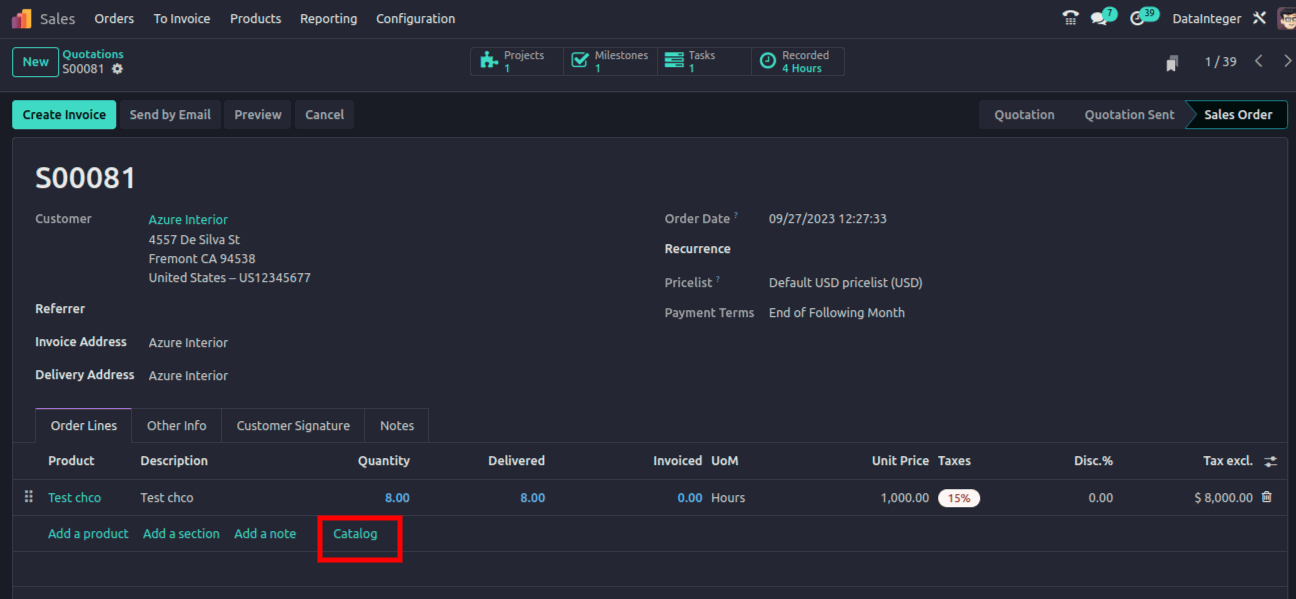The image size is (1296, 599).
Task: Open the Customer Signature tab
Action: coord(293,426)
